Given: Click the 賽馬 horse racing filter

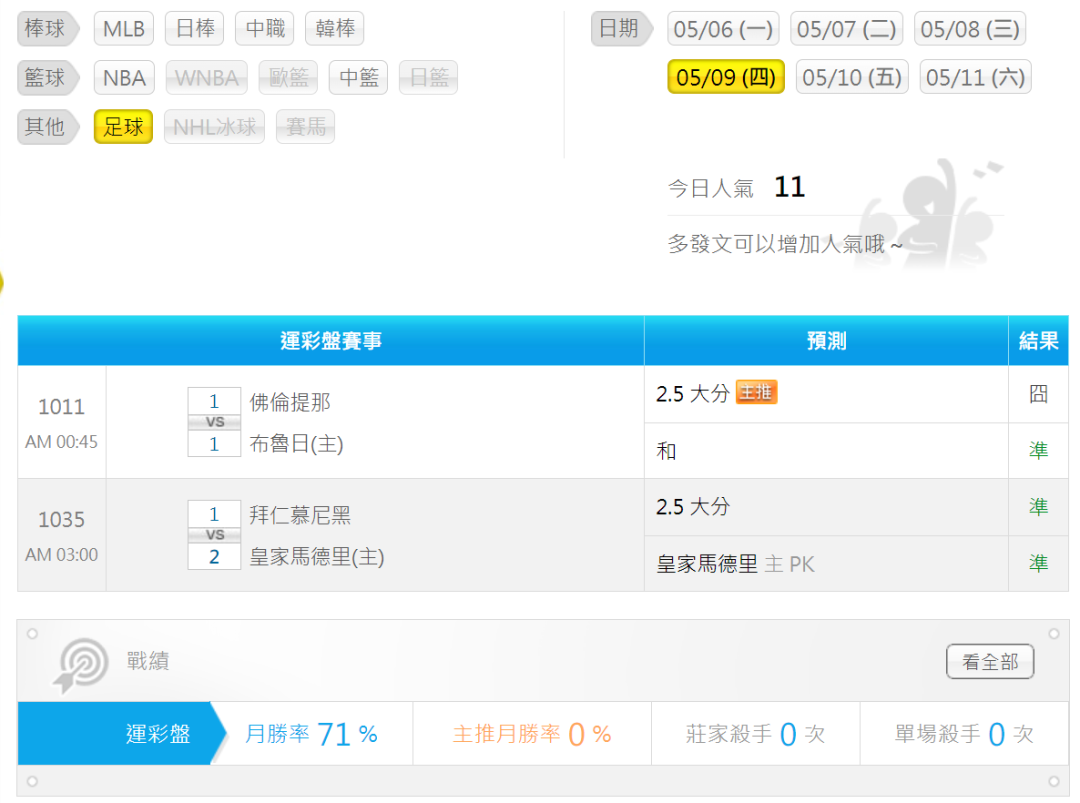Looking at the screenshot, I should pos(305,127).
